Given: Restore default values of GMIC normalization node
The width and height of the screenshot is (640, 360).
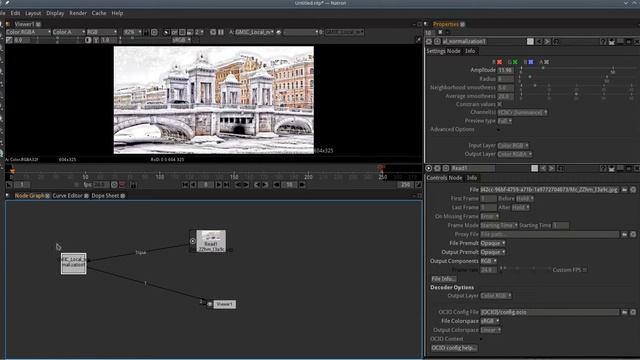Looking at the screenshot, I should pos(556,42).
